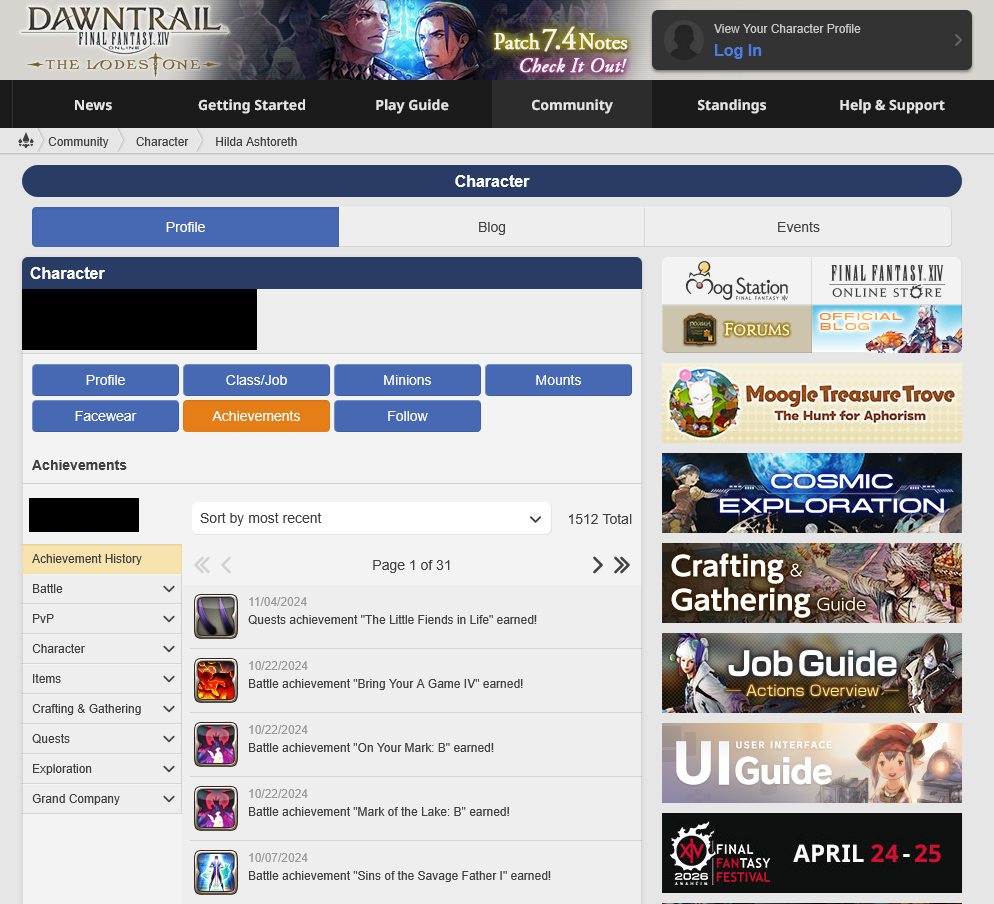
Task: Open the Class/Job button
Action: click(x=256, y=380)
